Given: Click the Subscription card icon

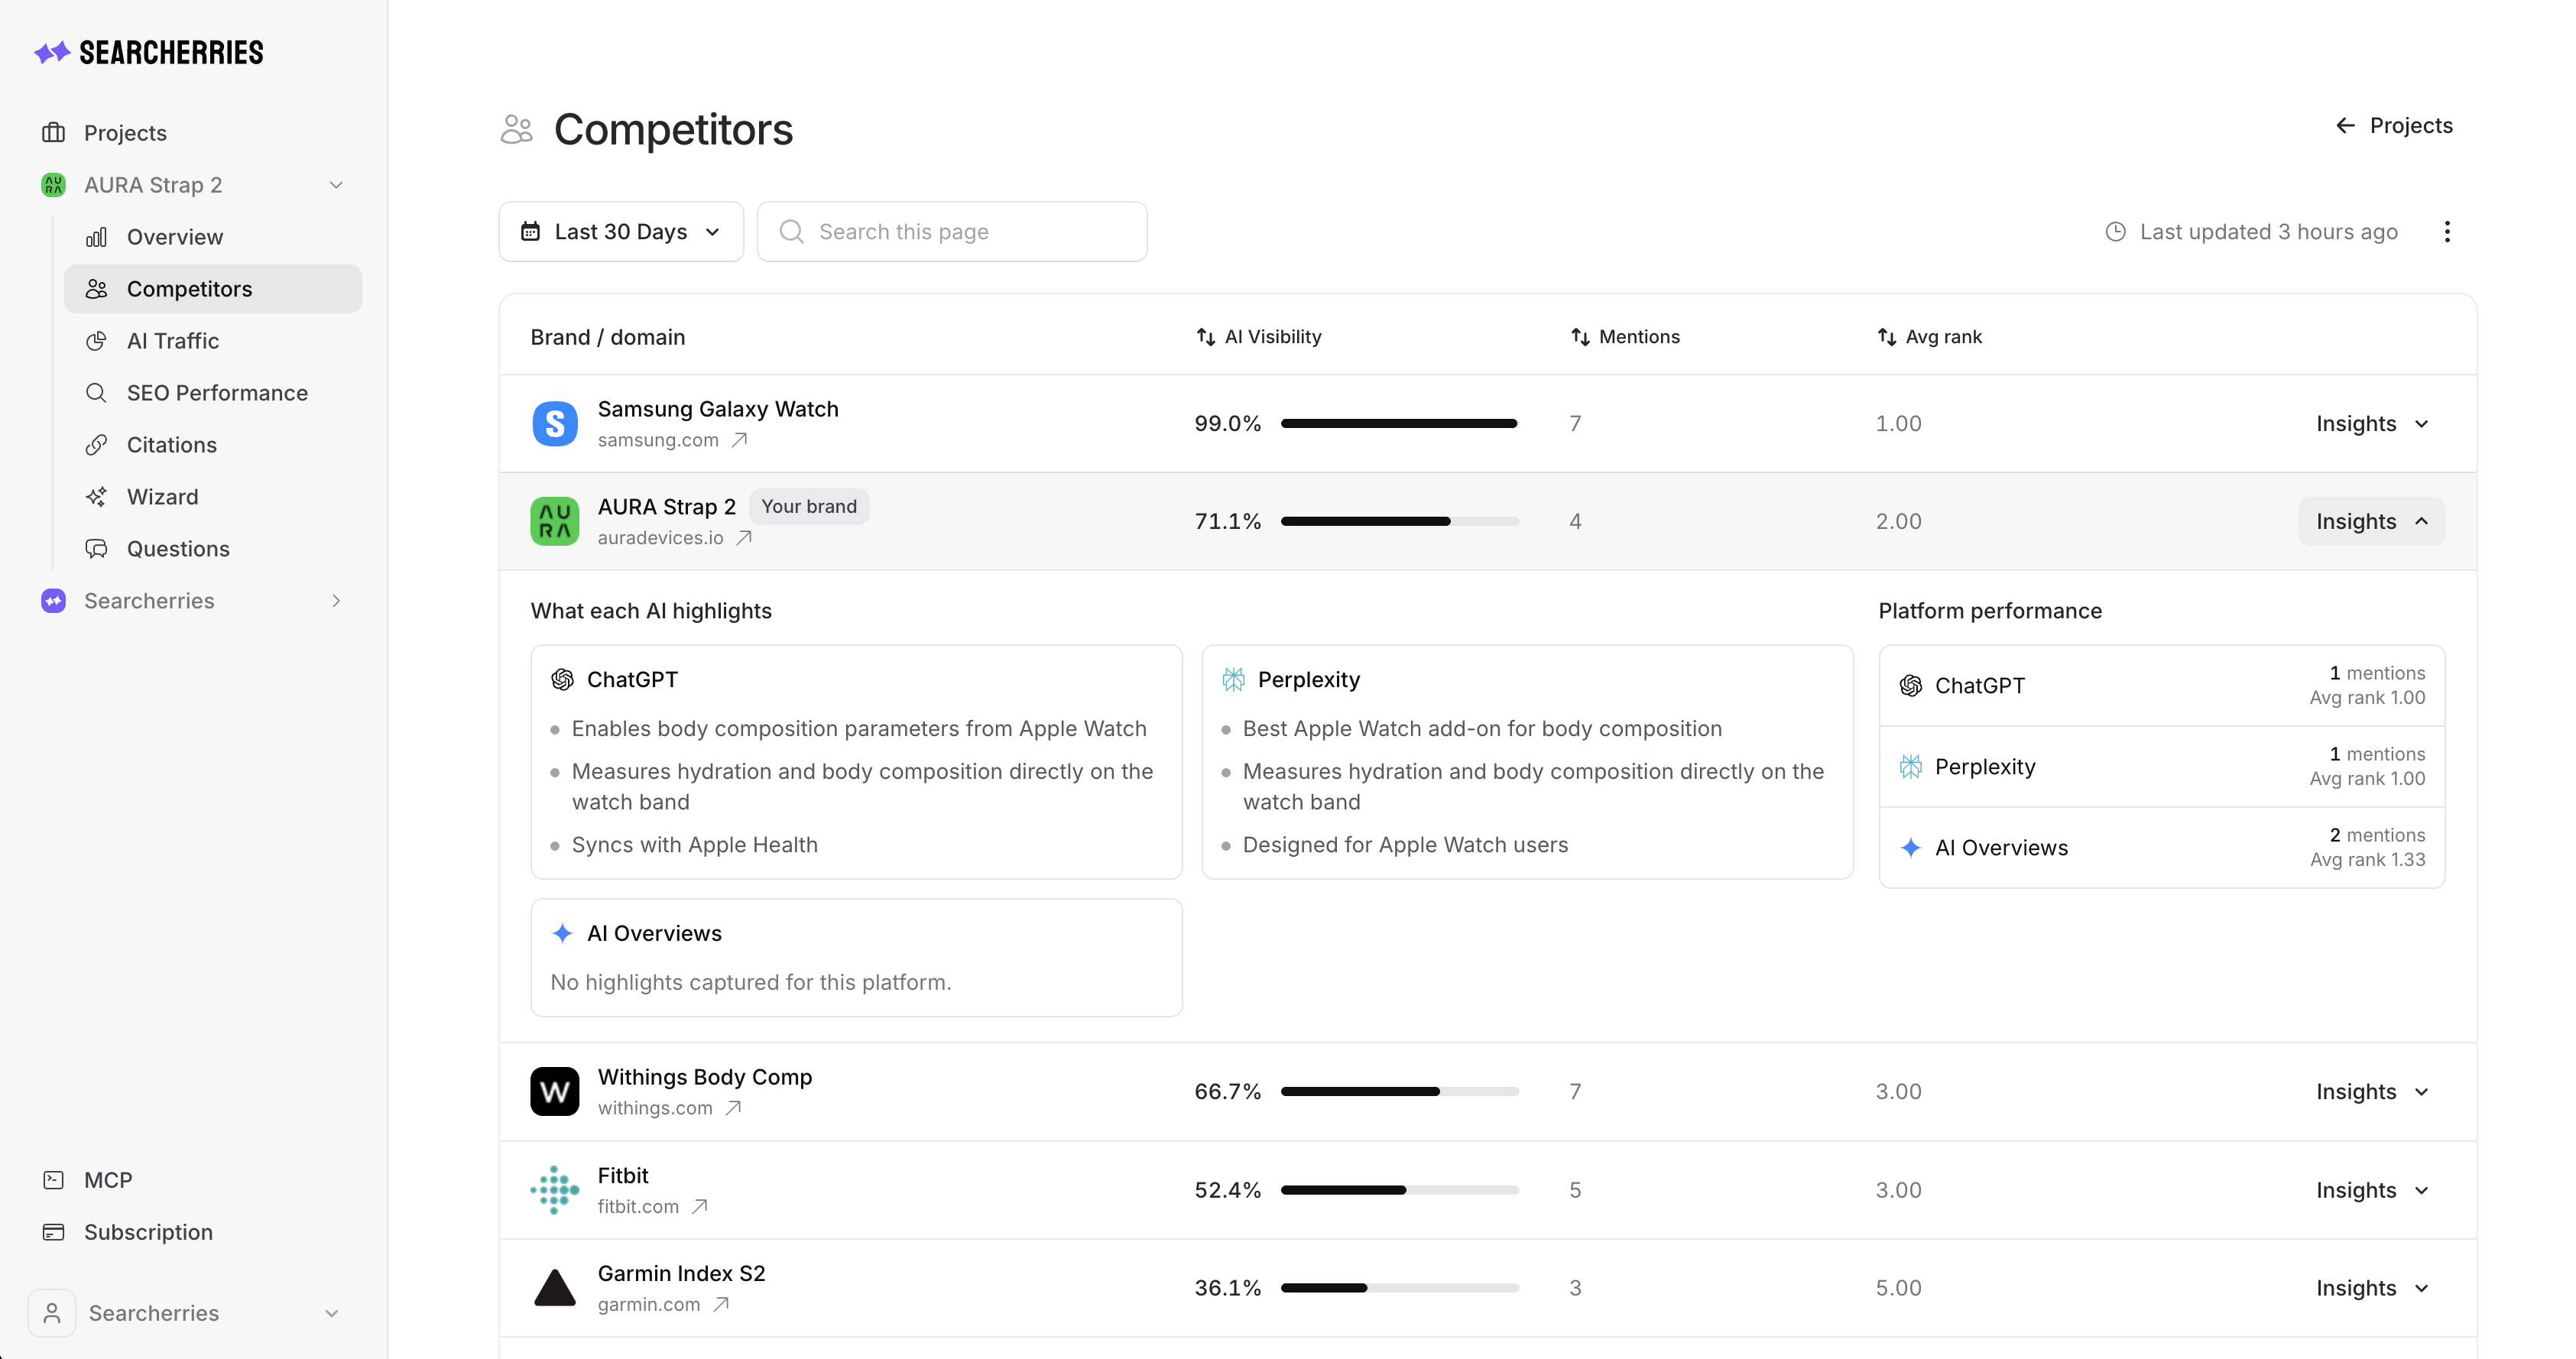Looking at the screenshot, I should point(54,1232).
